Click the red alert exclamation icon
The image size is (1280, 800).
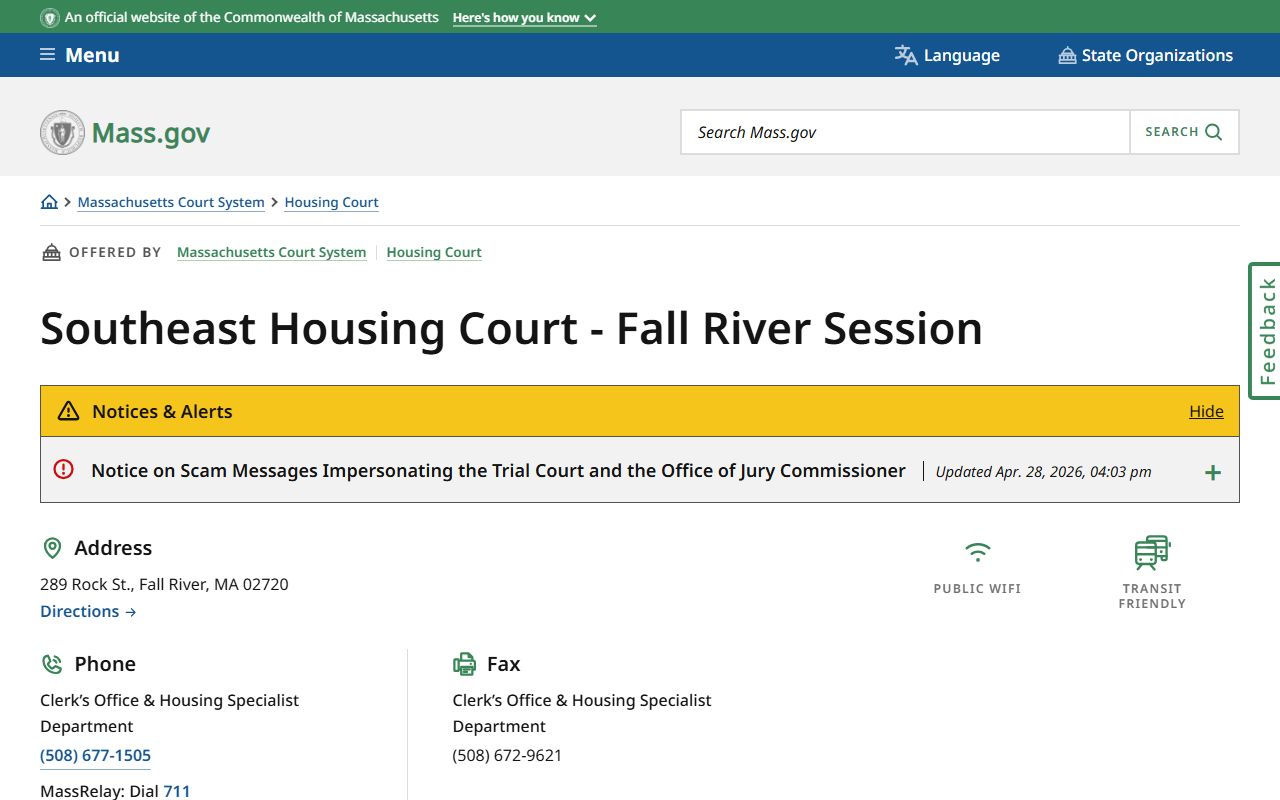(64, 469)
